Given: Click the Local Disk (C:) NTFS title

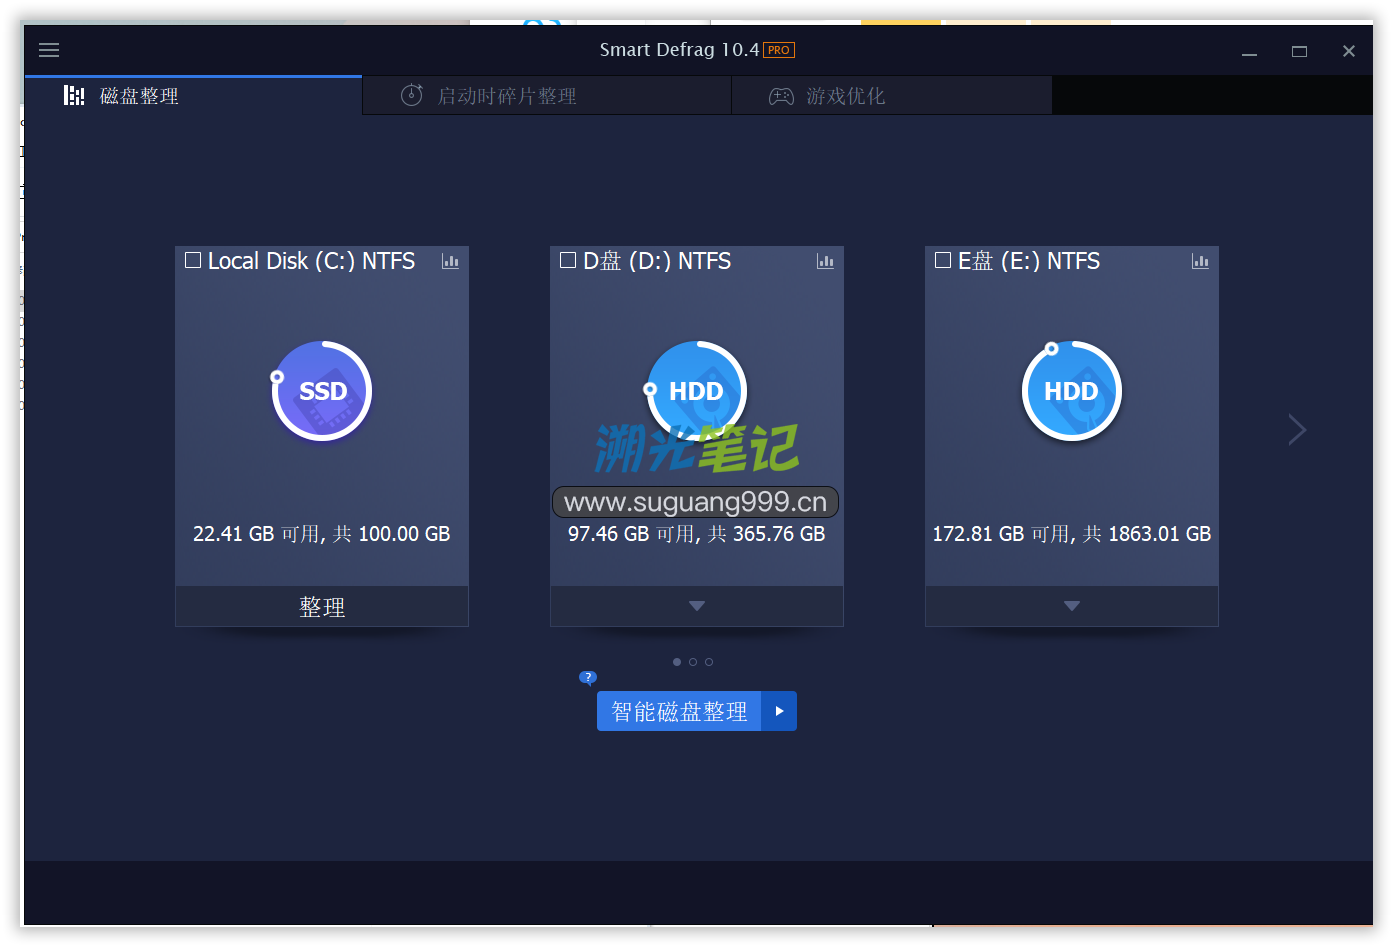Looking at the screenshot, I should click(x=311, y=261).
